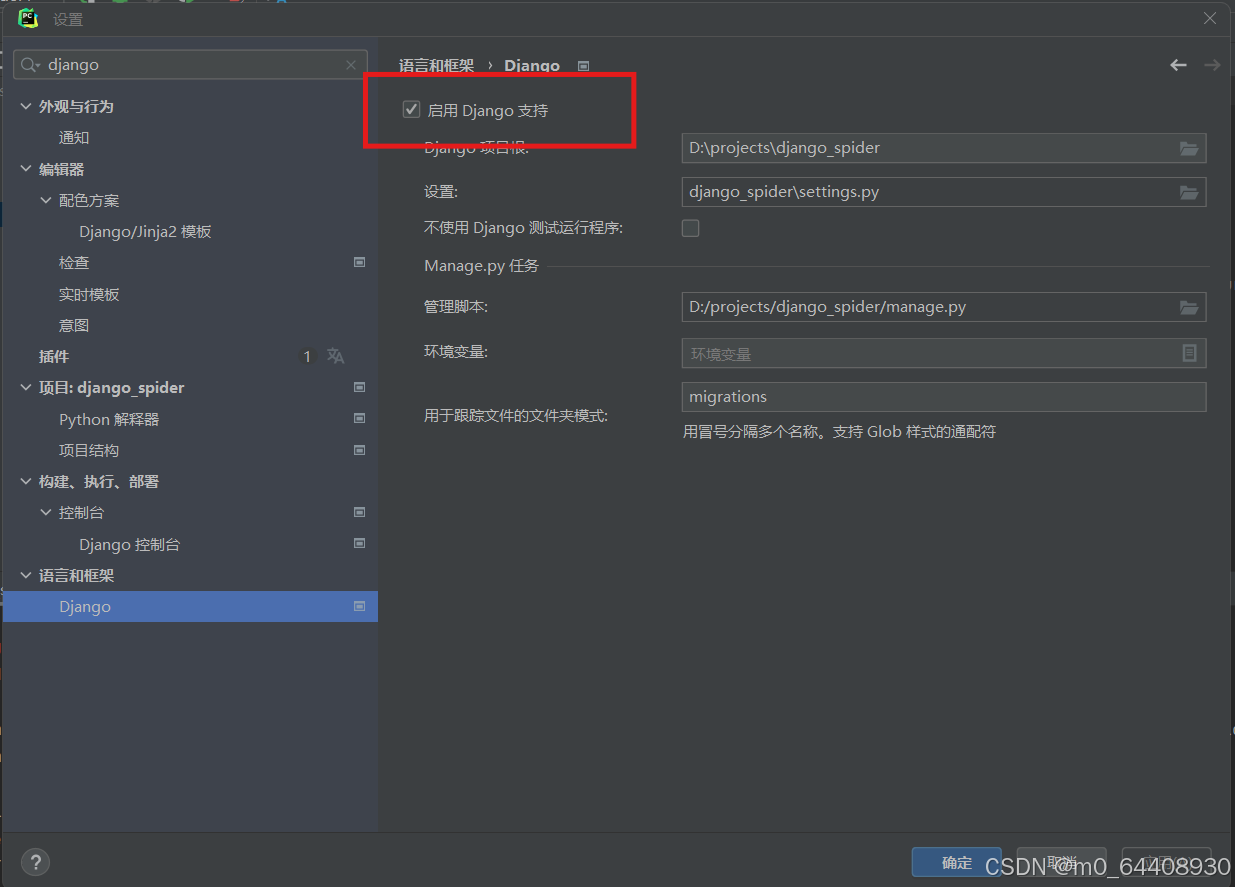Click the 确定 button
The height and width of the screenshot is (887, 1235).
956,862
